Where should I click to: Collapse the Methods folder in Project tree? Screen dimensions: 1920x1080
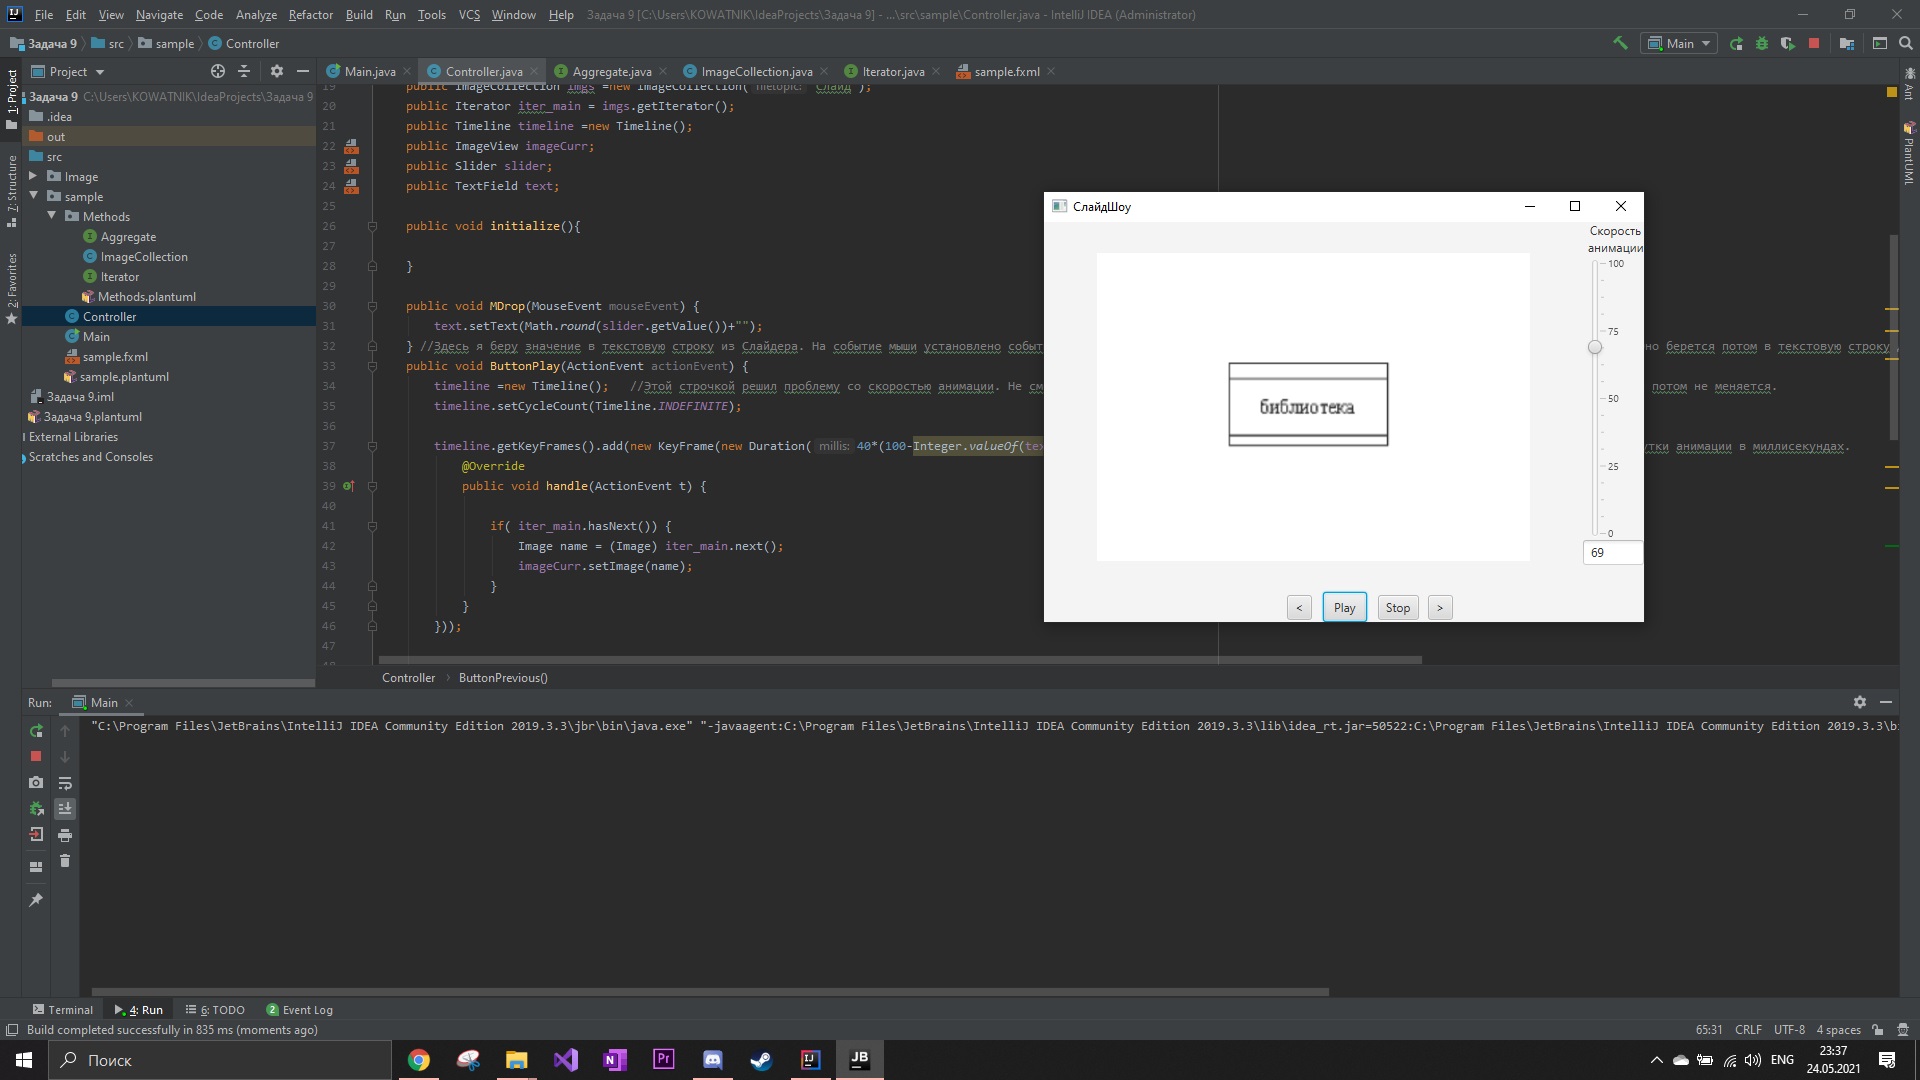click(x=53, y=216)
